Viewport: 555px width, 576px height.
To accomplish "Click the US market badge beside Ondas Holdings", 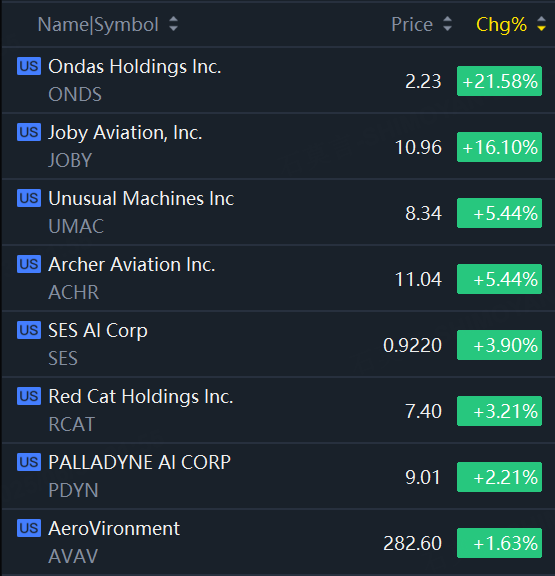I will (x=29, y=66).
